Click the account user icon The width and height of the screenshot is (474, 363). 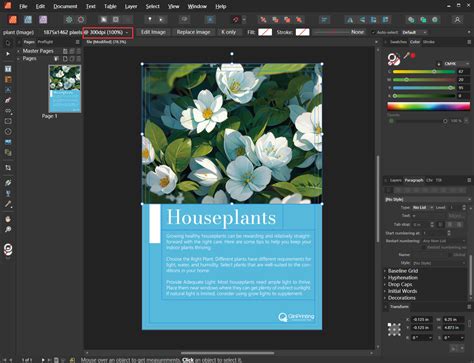(457, 20)
